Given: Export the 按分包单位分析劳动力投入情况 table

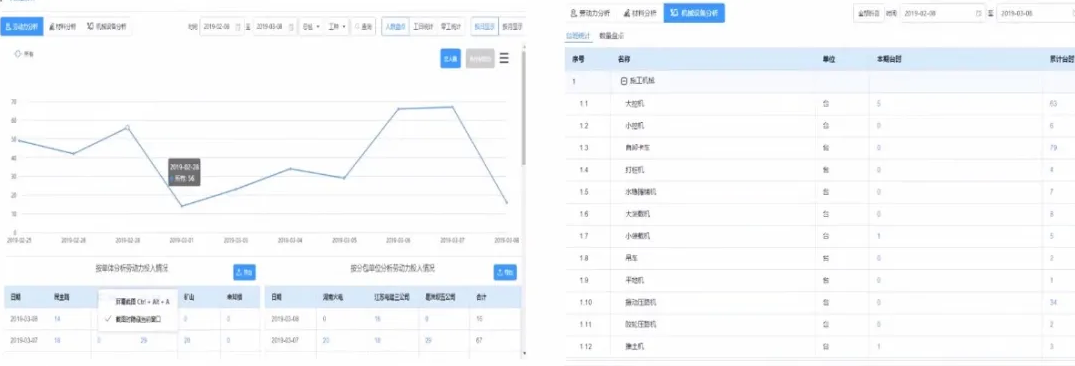Looking at the screenshot, I should click(x=505, y=272).
